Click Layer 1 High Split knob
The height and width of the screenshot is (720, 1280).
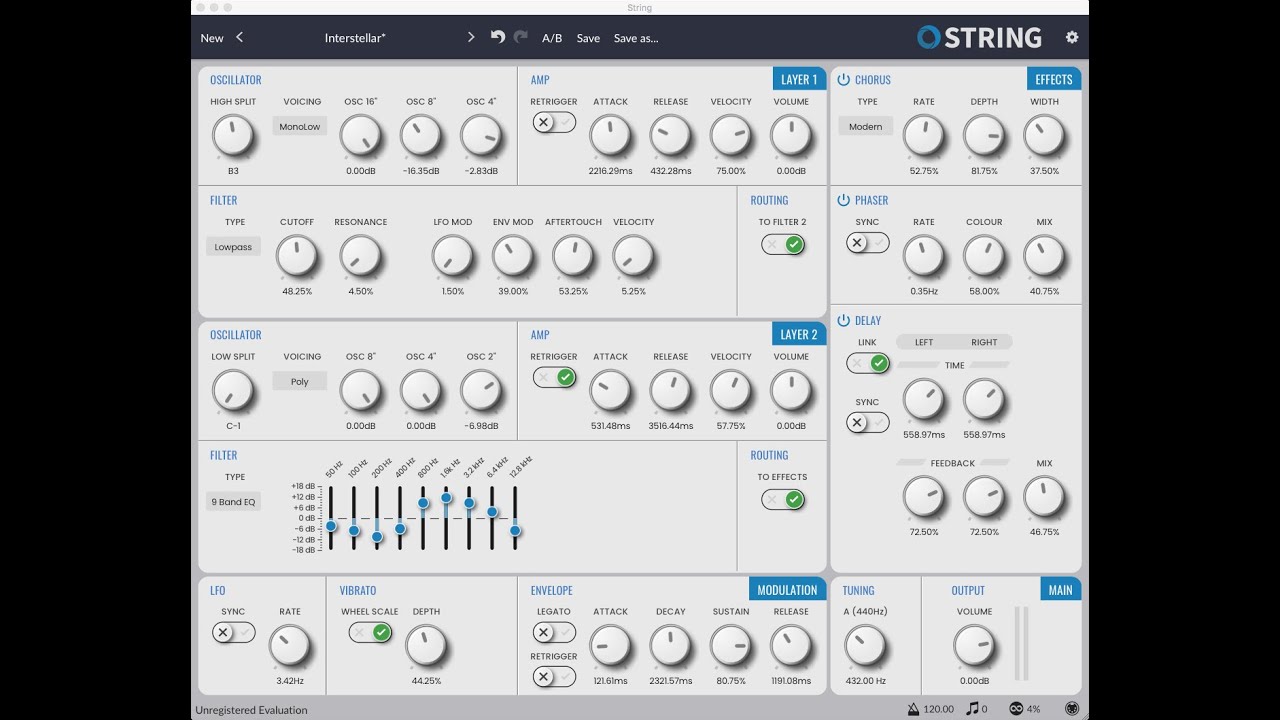233,135
